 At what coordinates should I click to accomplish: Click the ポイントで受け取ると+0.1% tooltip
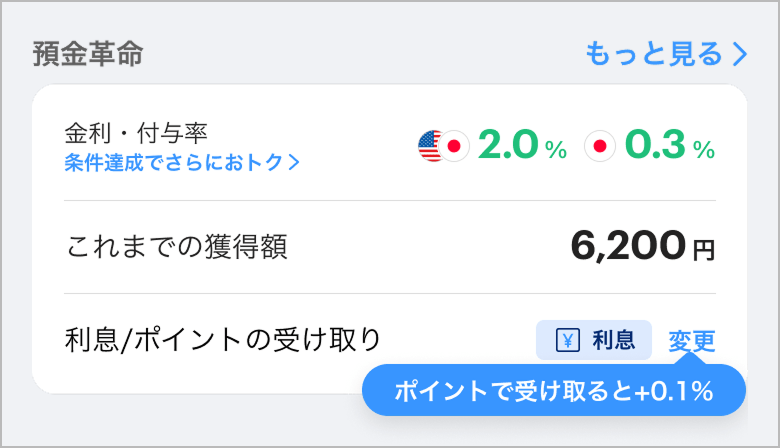[554, 390]
